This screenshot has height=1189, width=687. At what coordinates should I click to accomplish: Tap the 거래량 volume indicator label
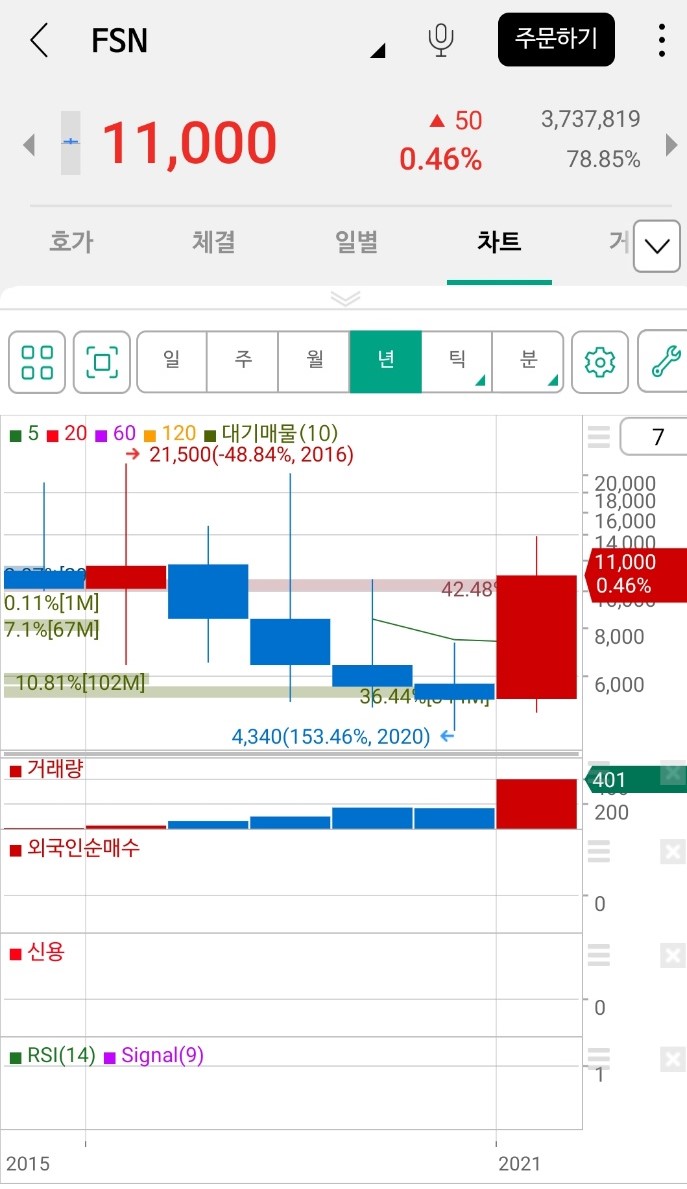pyautogui.click(x=46, y=769)
